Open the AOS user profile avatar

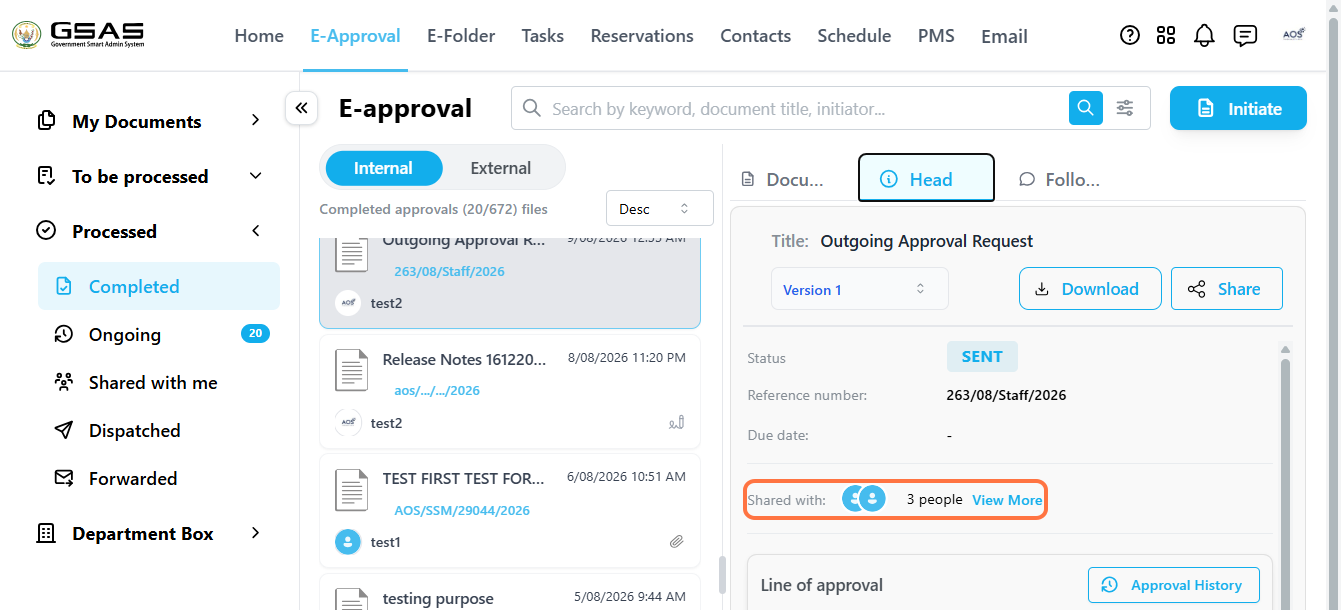point(1294,35)
